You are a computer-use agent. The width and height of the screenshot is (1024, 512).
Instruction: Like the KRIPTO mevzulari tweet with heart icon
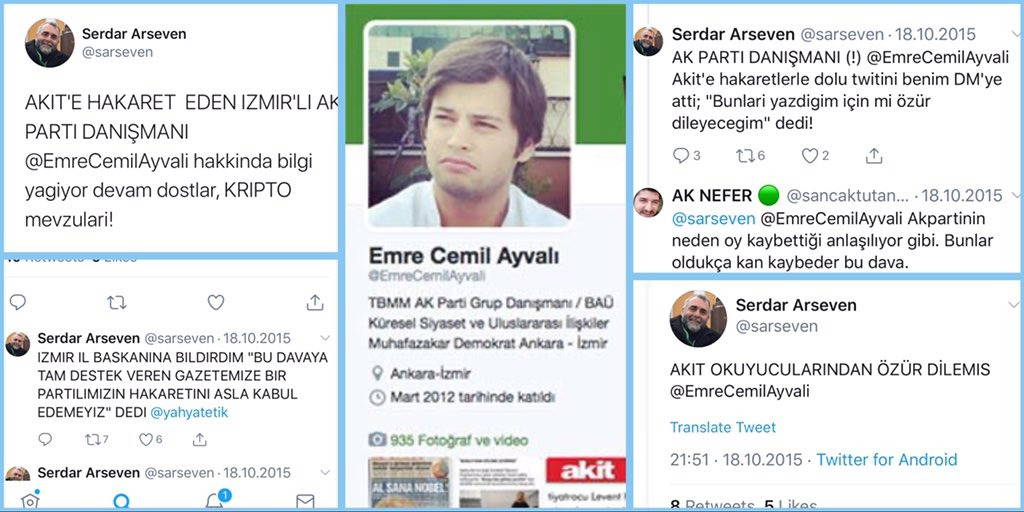click(216, 302)
